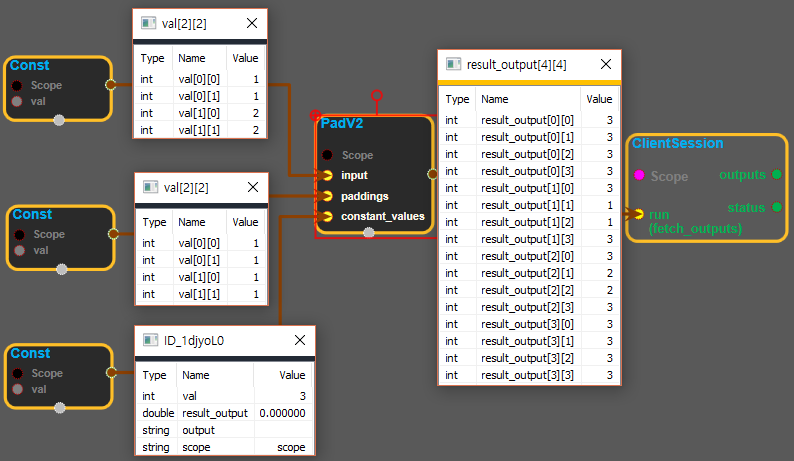Click the Name column header in ID_1djyoL0 panel
794x461 pixels.
coord(196,375)
